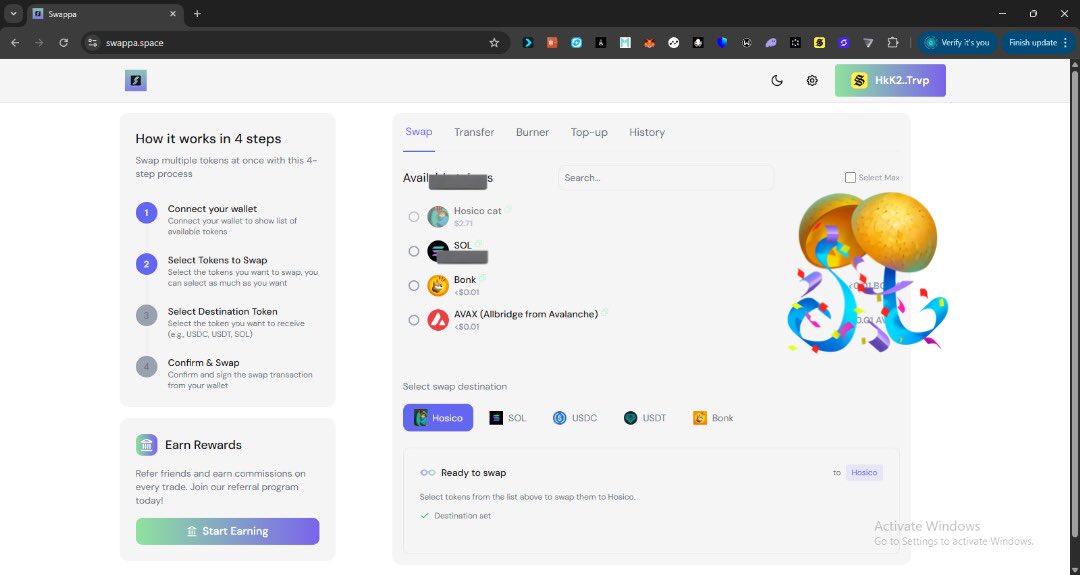The width and height of the screenshot is (1080, 575).
Task: Close the Swappa browser tab
Action: 173,14
